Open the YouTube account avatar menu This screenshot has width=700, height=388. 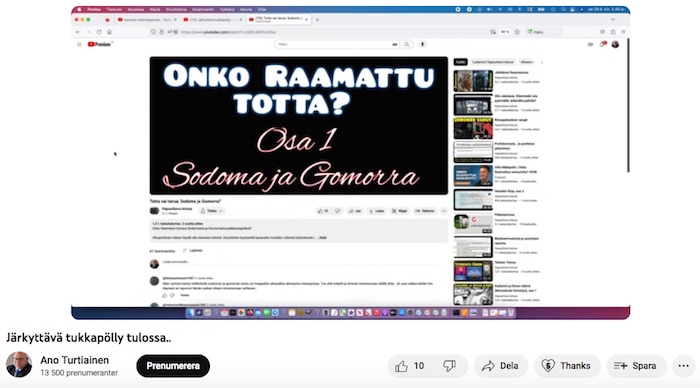click(x=615, y=44)
